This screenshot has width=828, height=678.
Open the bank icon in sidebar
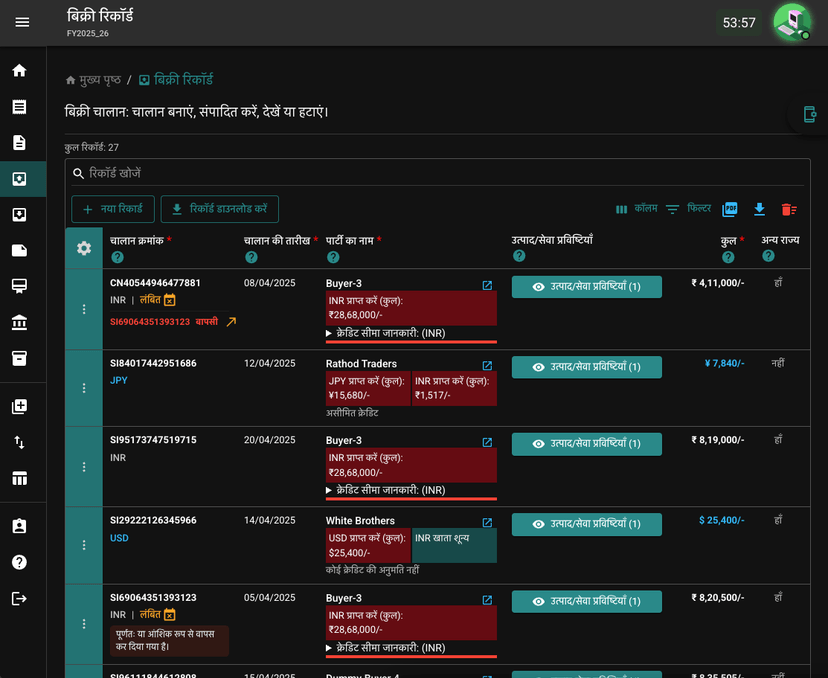tap(20, 322)
